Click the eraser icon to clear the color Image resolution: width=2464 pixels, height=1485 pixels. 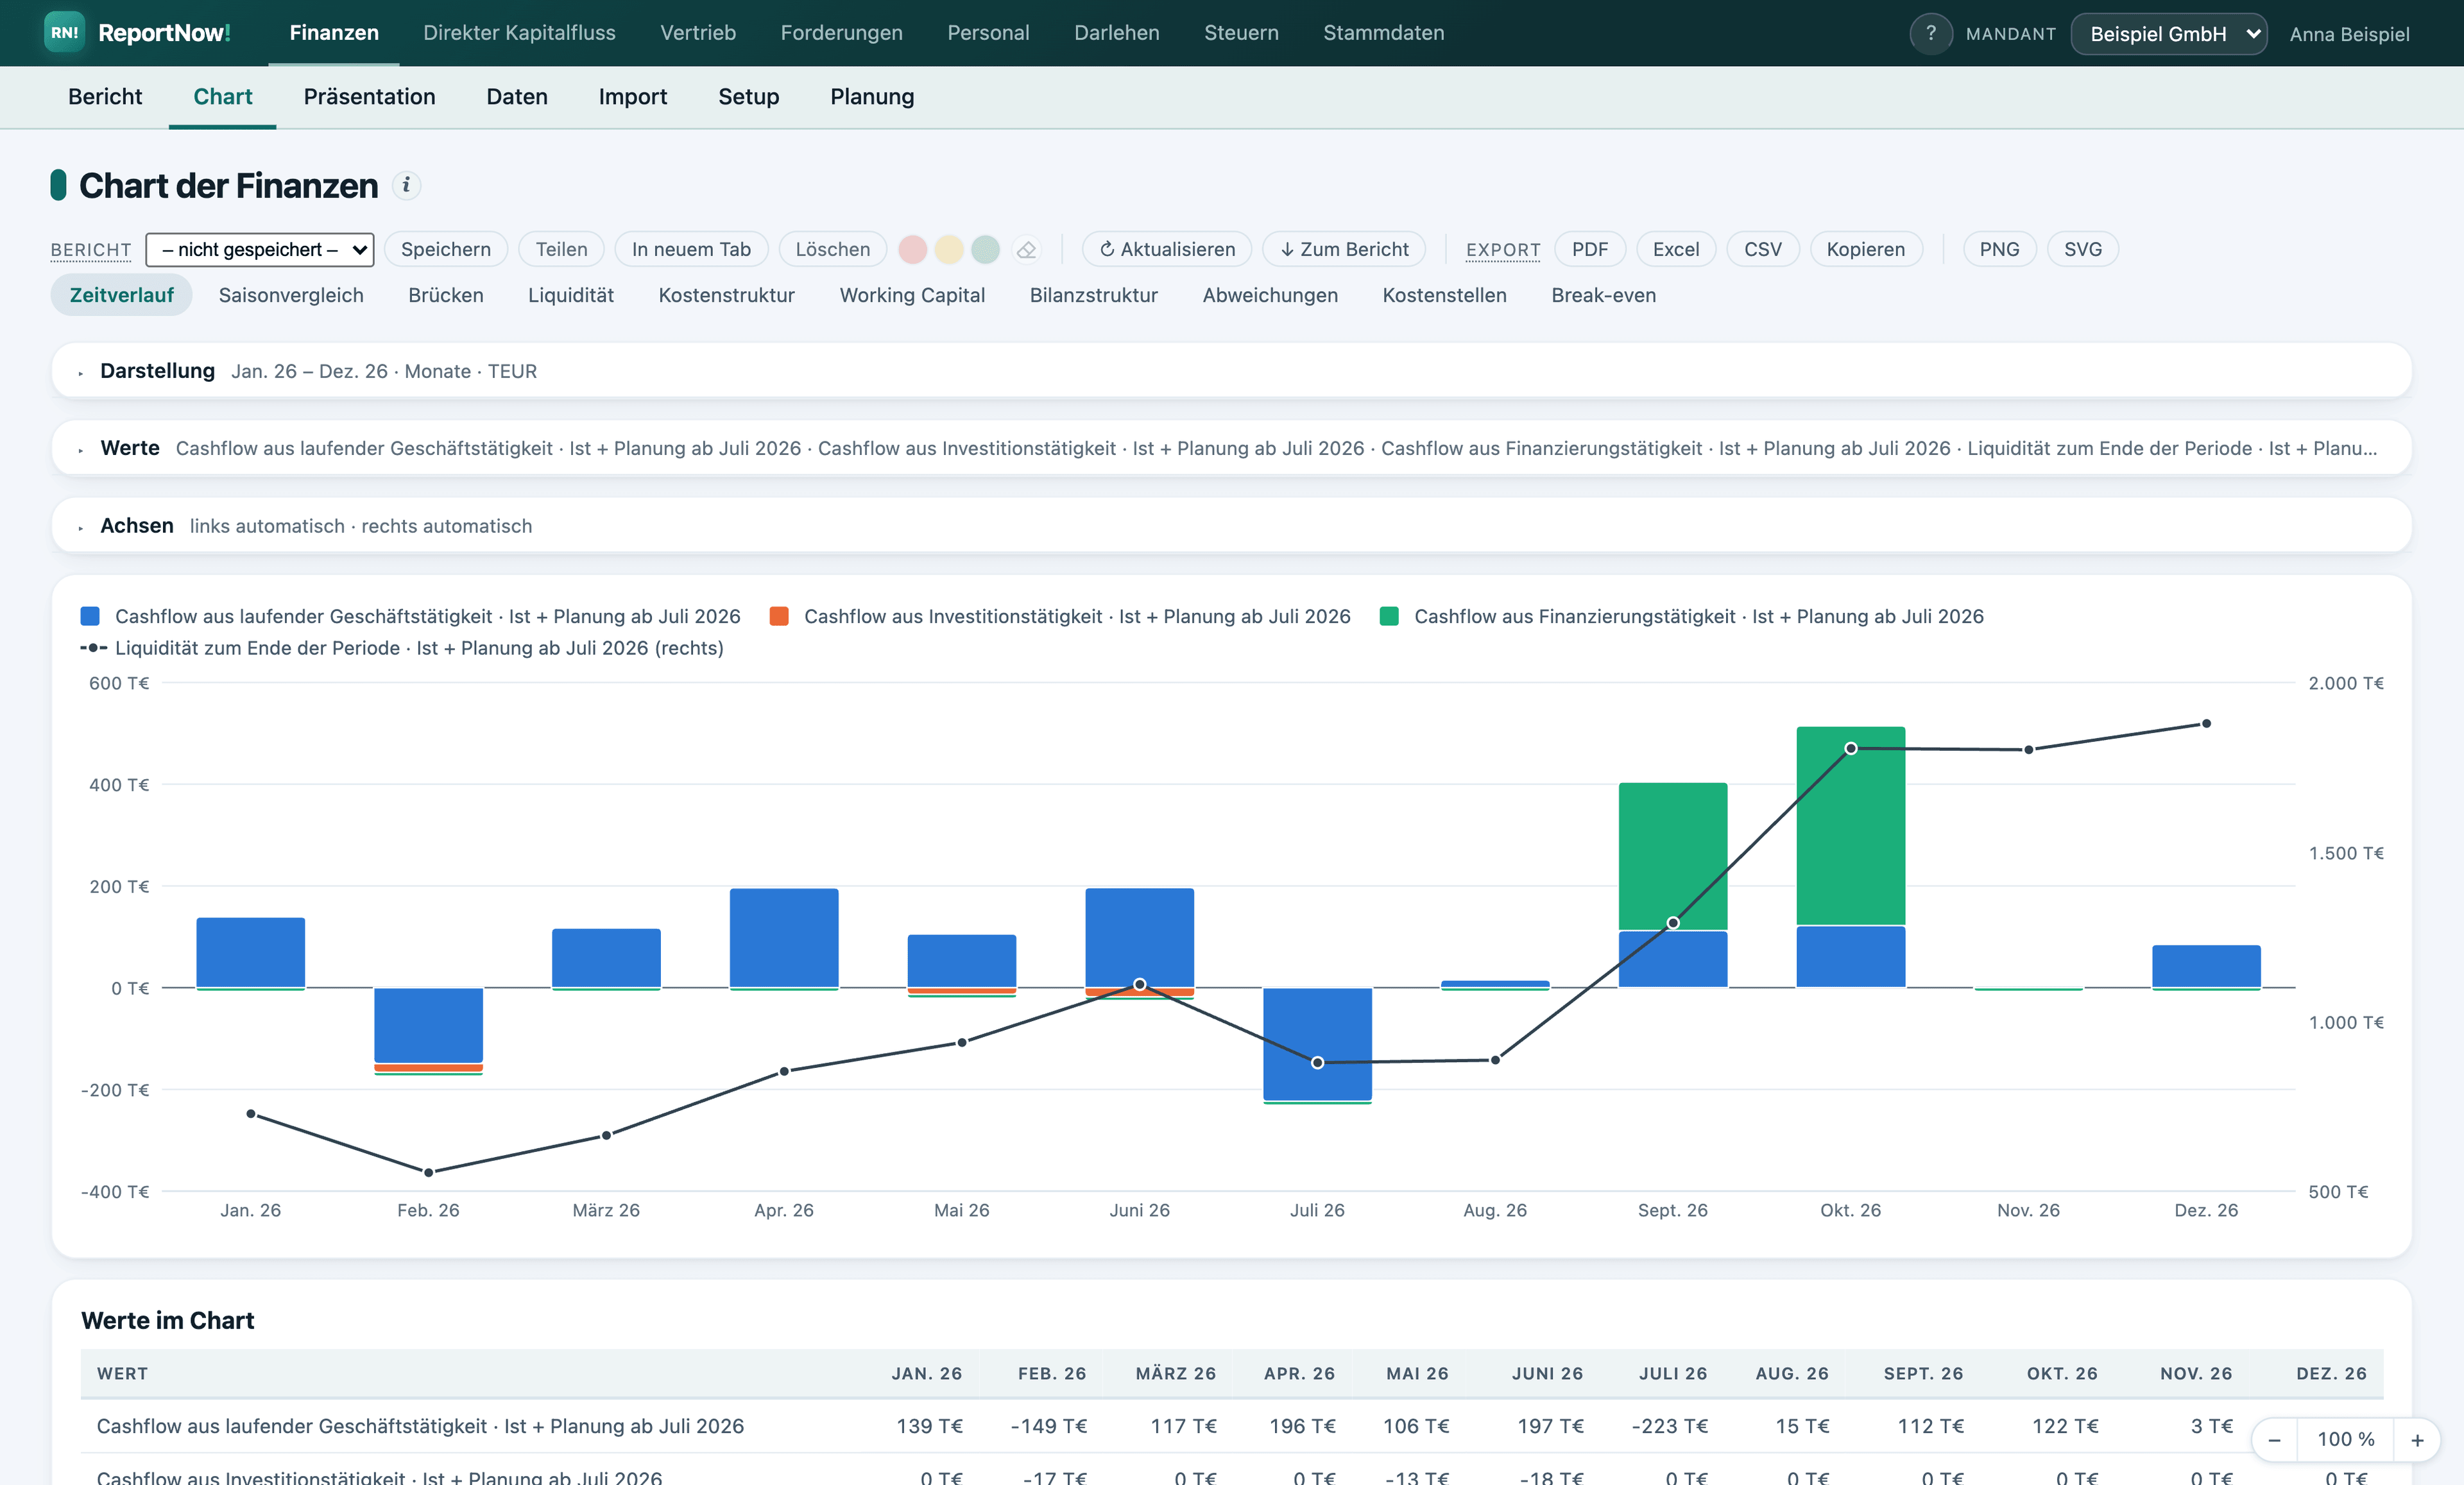1026,249
